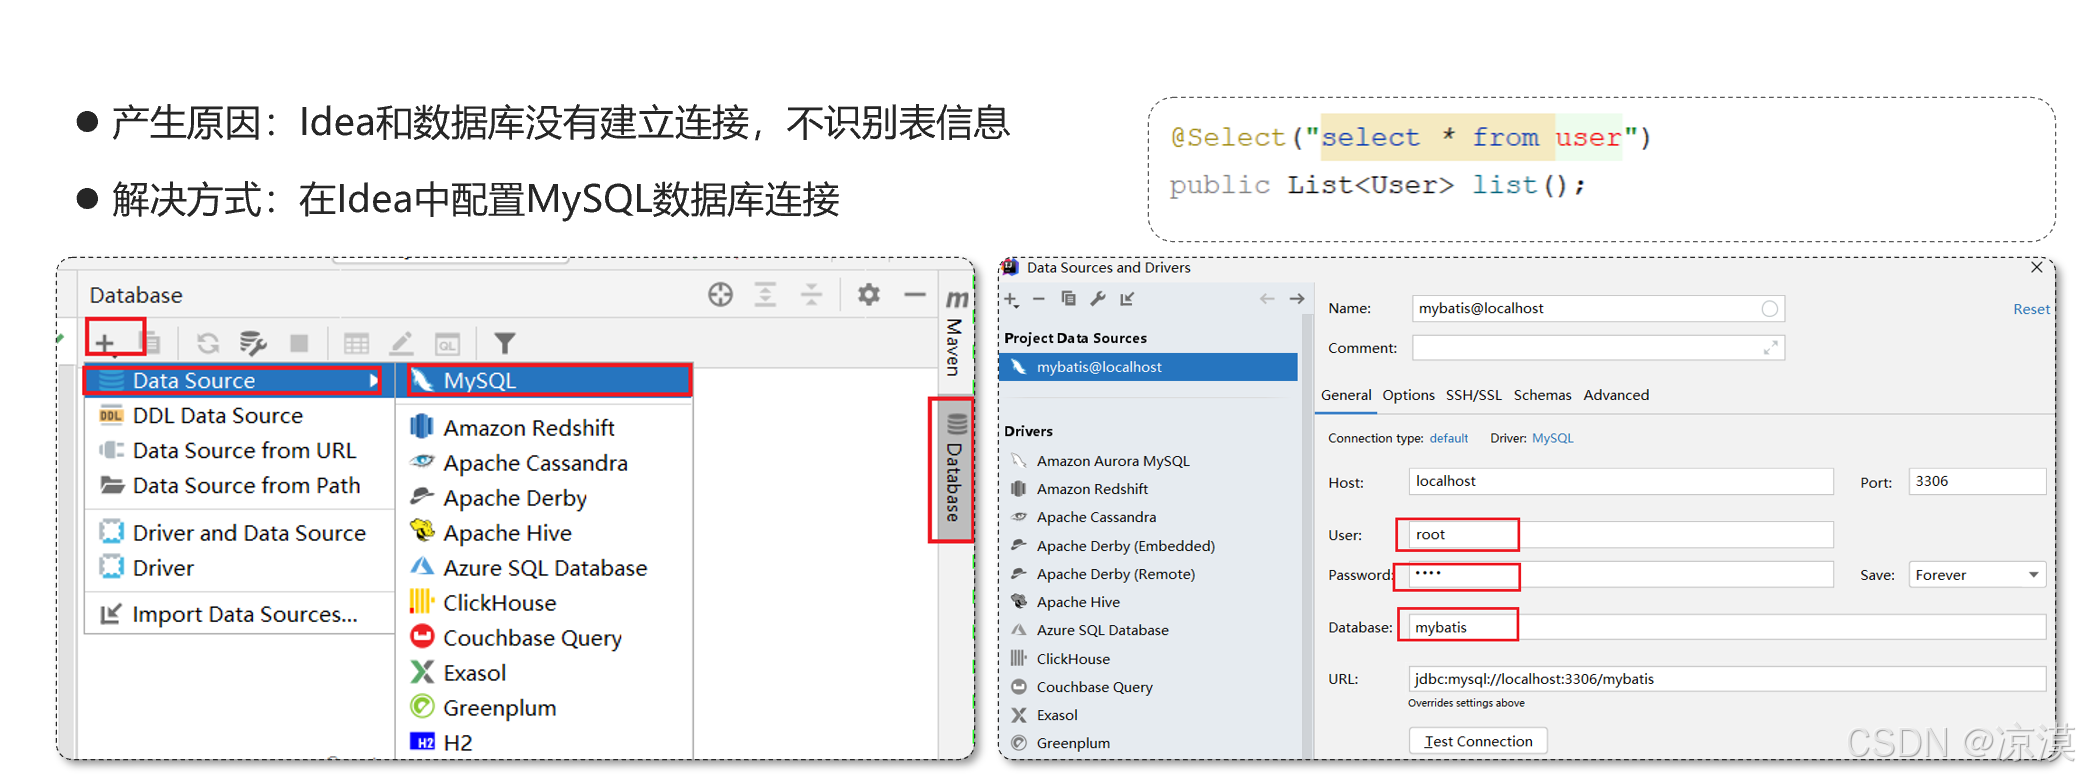Open the Maven side tab
The width and height of the screenshot is (2080, 777).
(955, 334)
